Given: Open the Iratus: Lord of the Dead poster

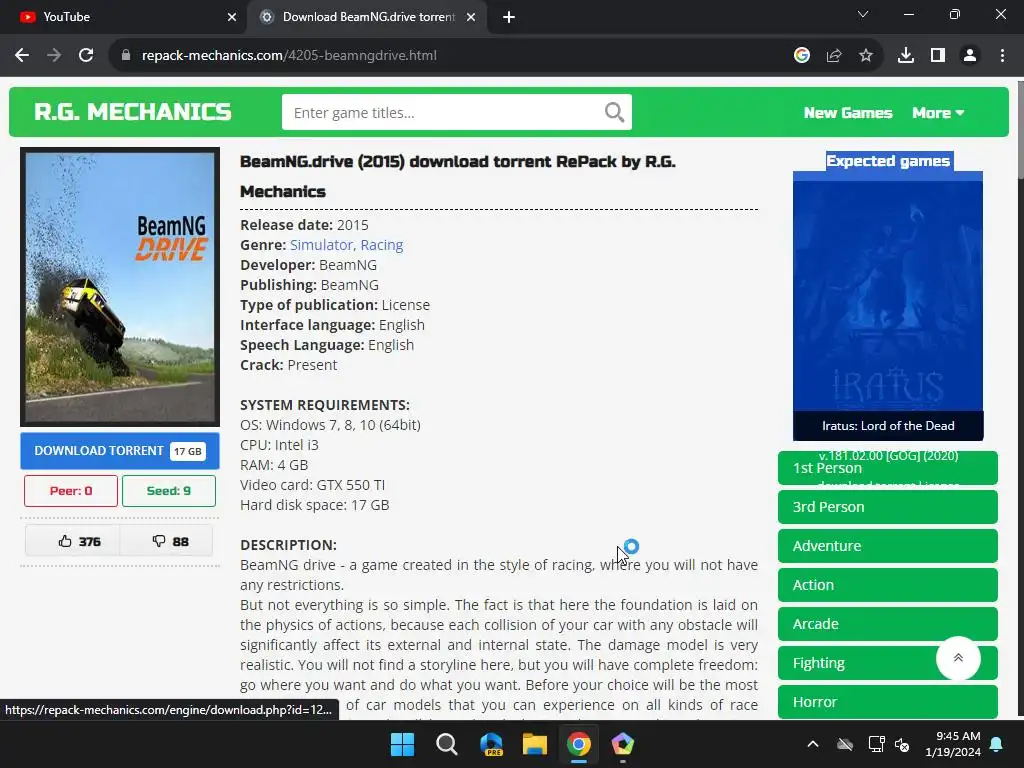Looking at the screenshot, I should pyautogui.click(x=888, y=295).
